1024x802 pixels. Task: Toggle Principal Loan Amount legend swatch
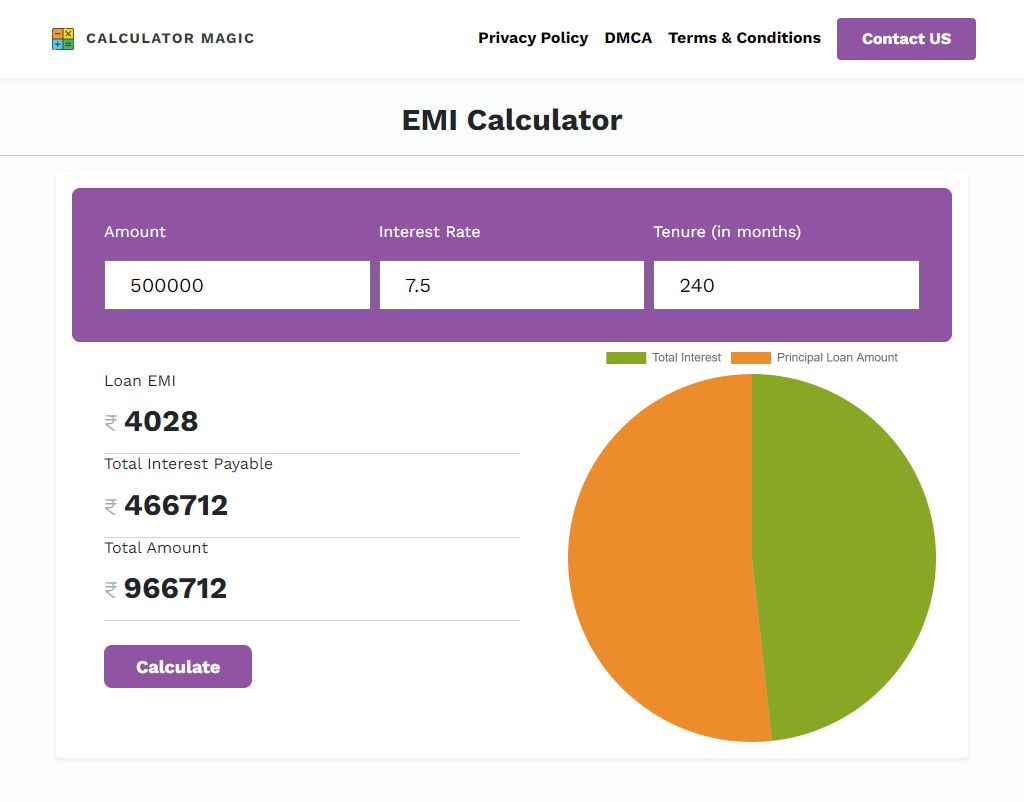point(751,358)
